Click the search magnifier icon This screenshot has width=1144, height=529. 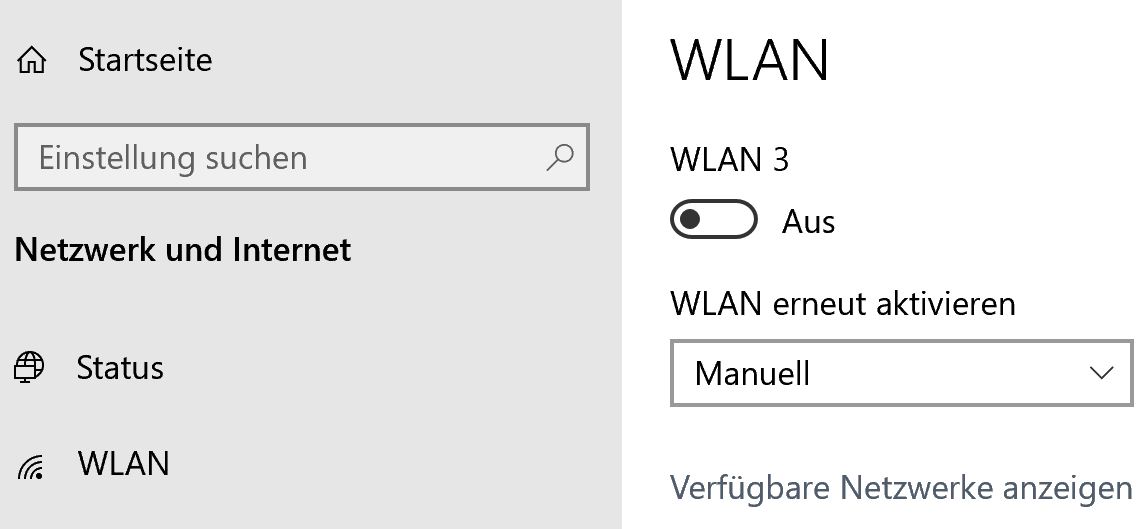coord(560,157)
